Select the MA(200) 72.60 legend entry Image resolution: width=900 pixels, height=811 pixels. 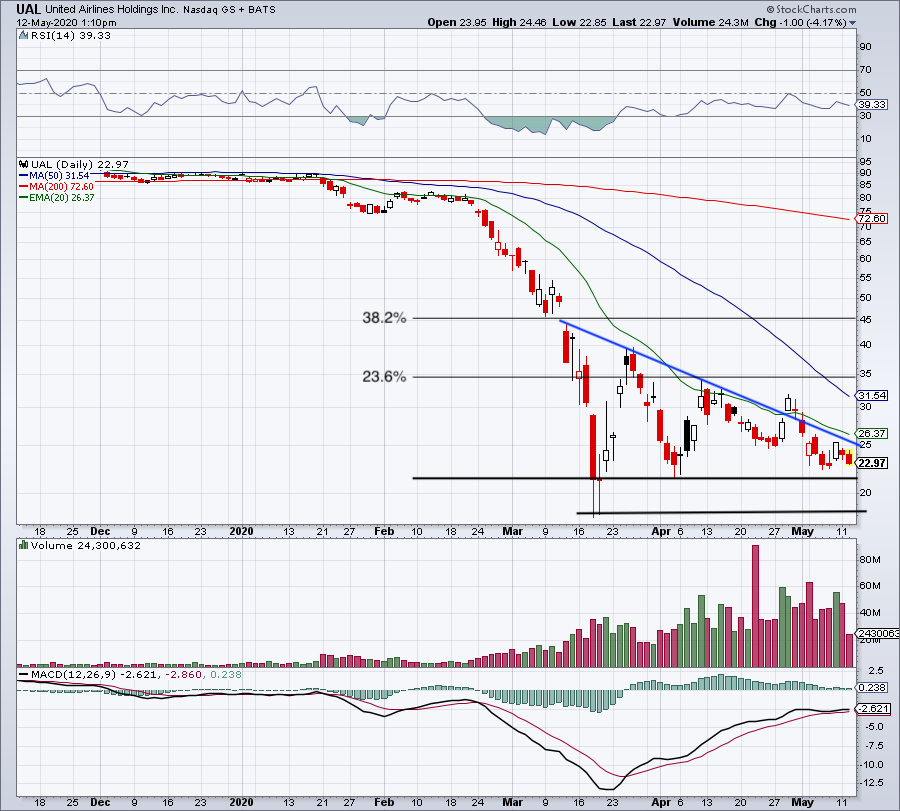pyautogui.click(x=56, y=187)
